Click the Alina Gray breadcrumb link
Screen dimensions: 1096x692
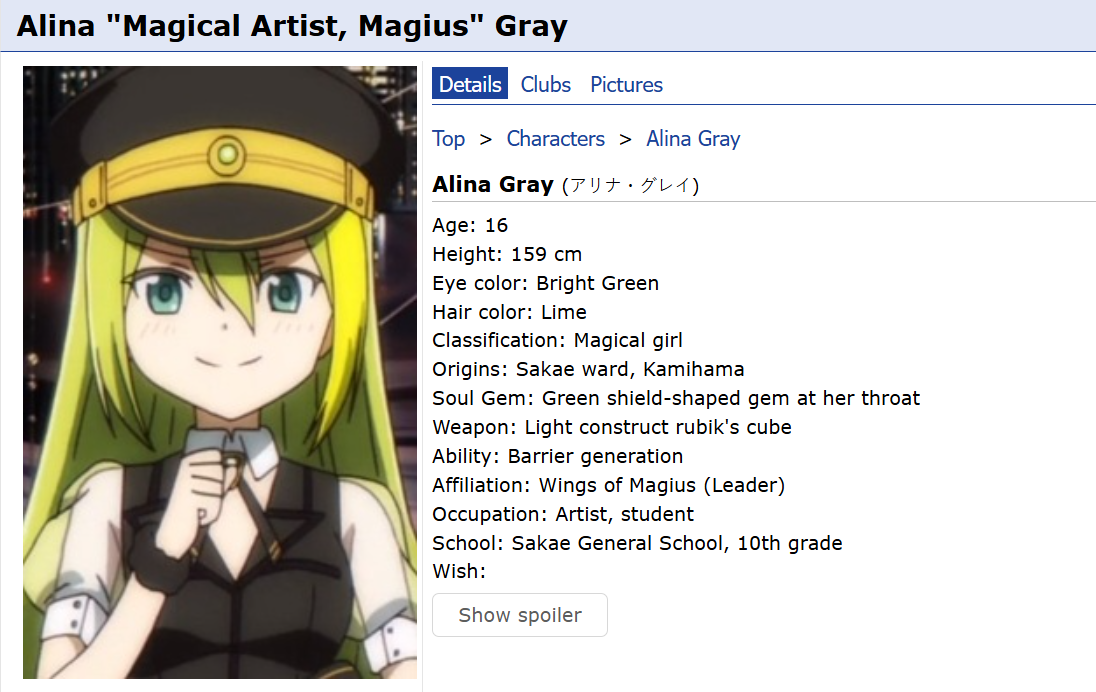693,139
